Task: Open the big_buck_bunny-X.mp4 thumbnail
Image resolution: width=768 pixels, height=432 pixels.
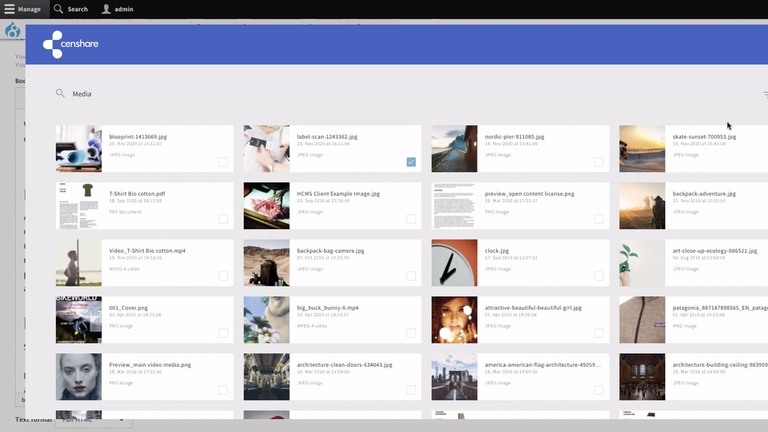Action: click(266, 320)
